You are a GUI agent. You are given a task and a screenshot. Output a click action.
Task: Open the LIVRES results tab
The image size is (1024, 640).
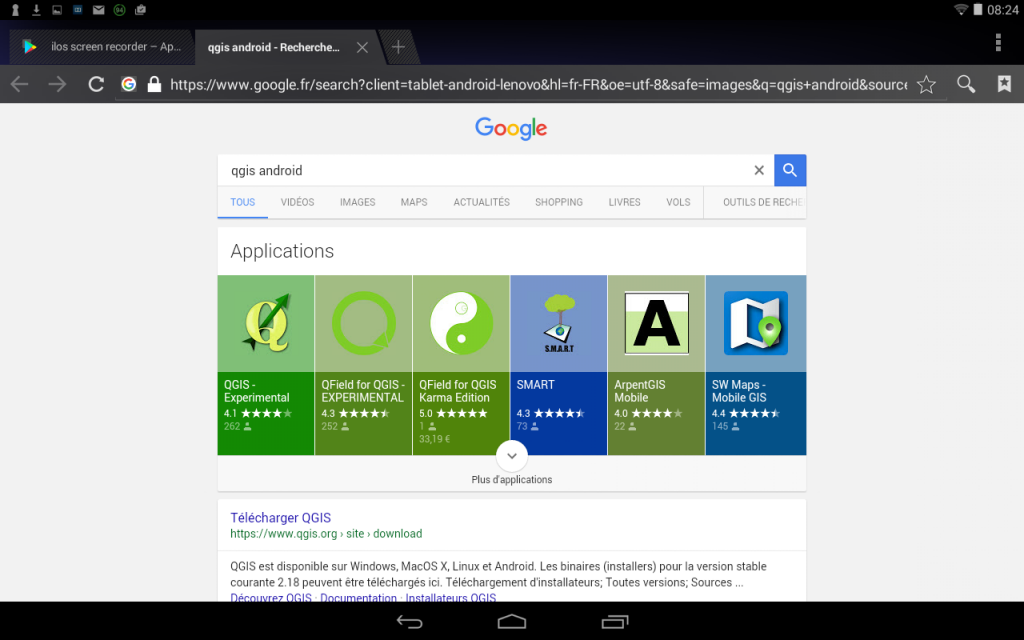(x=624, y=202)
